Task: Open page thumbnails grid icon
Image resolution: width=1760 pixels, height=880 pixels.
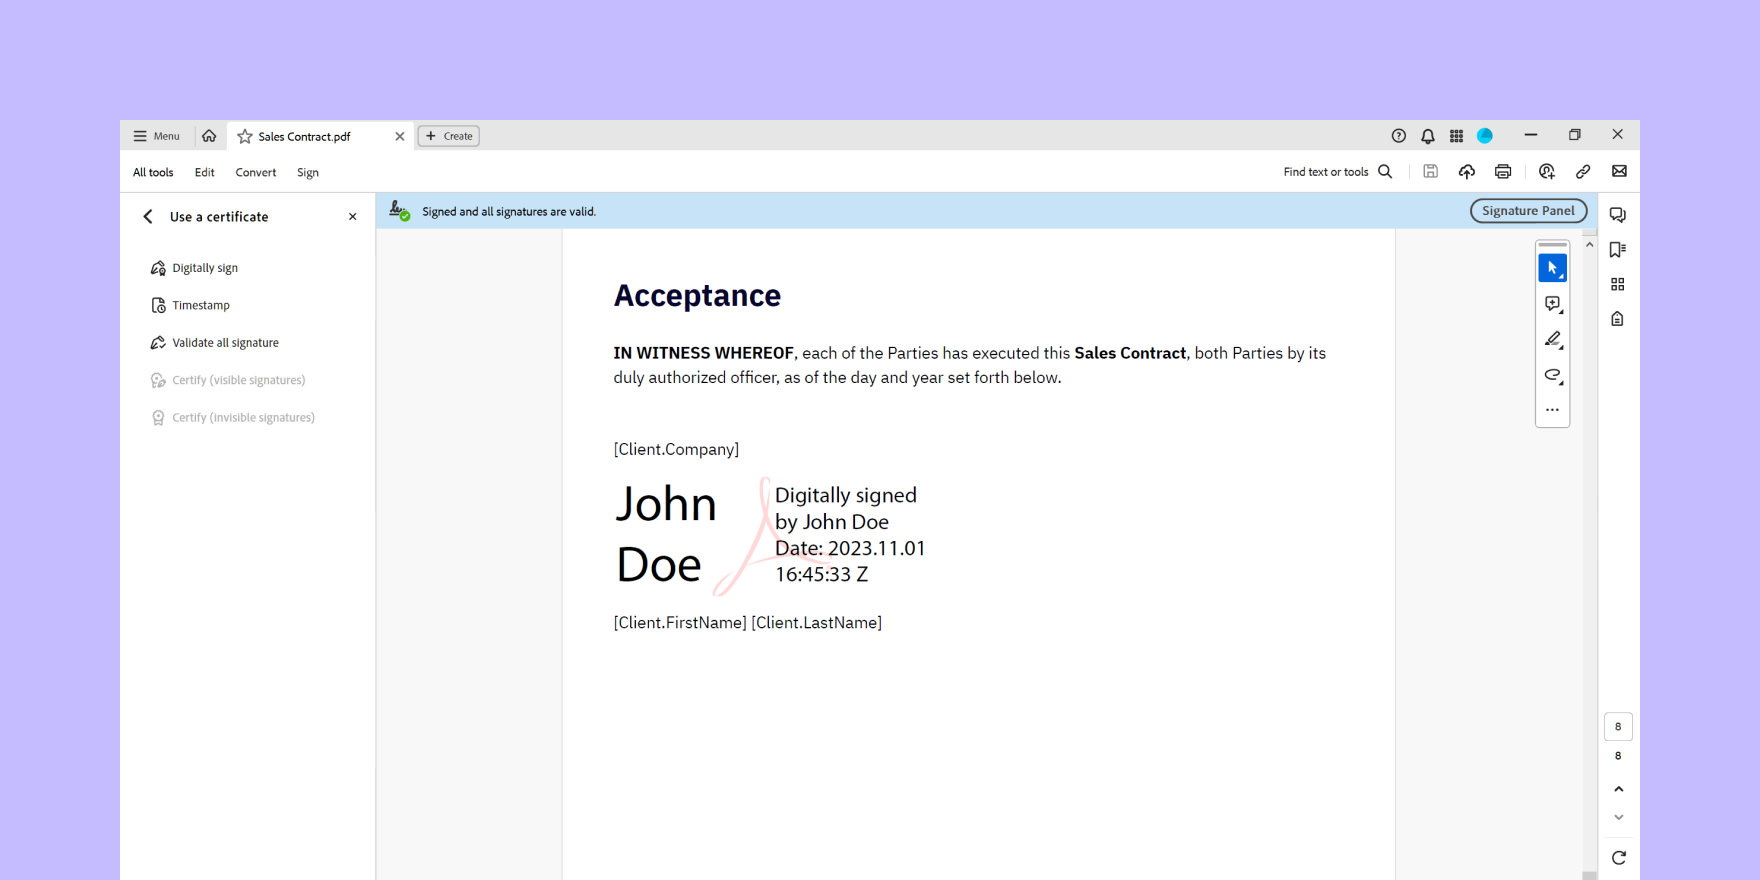Action: 1618,285
